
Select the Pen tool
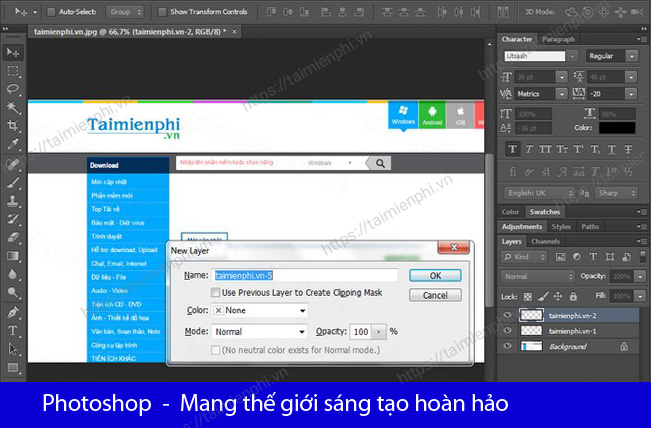(x=13, y=312)
